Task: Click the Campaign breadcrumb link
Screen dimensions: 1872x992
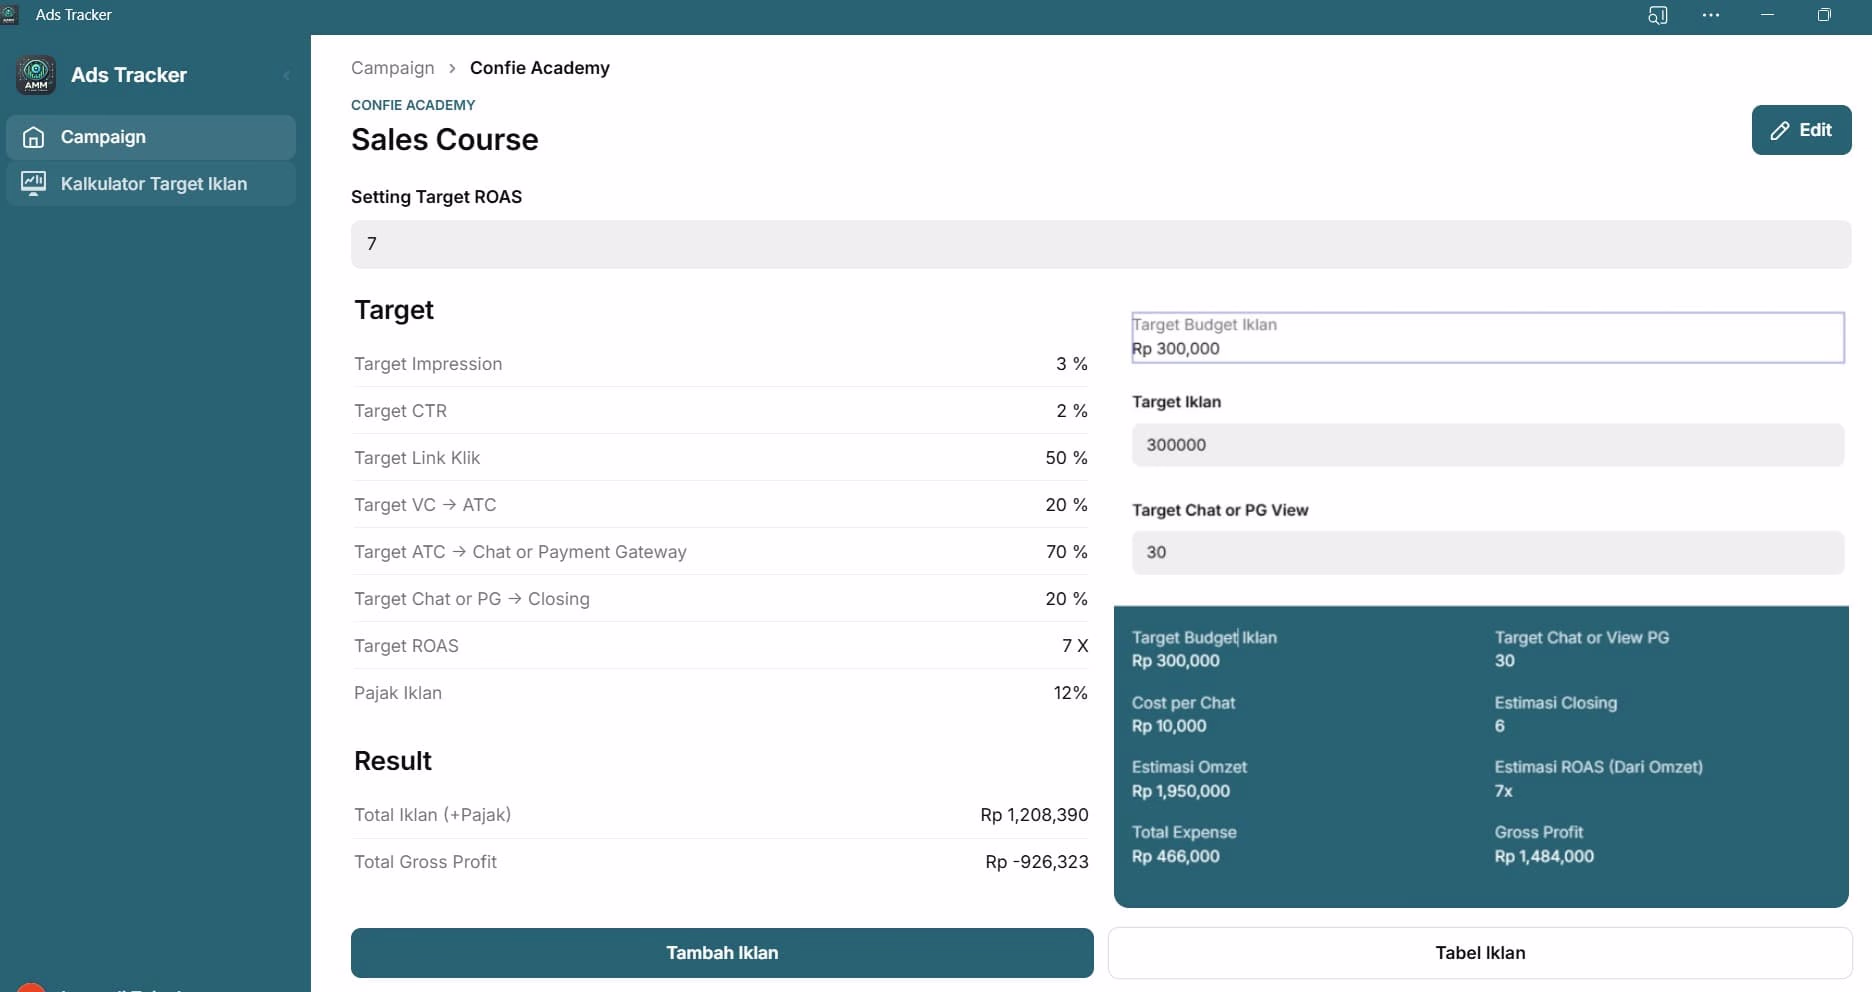Action: pyautogui.click(x=393, y=68)
